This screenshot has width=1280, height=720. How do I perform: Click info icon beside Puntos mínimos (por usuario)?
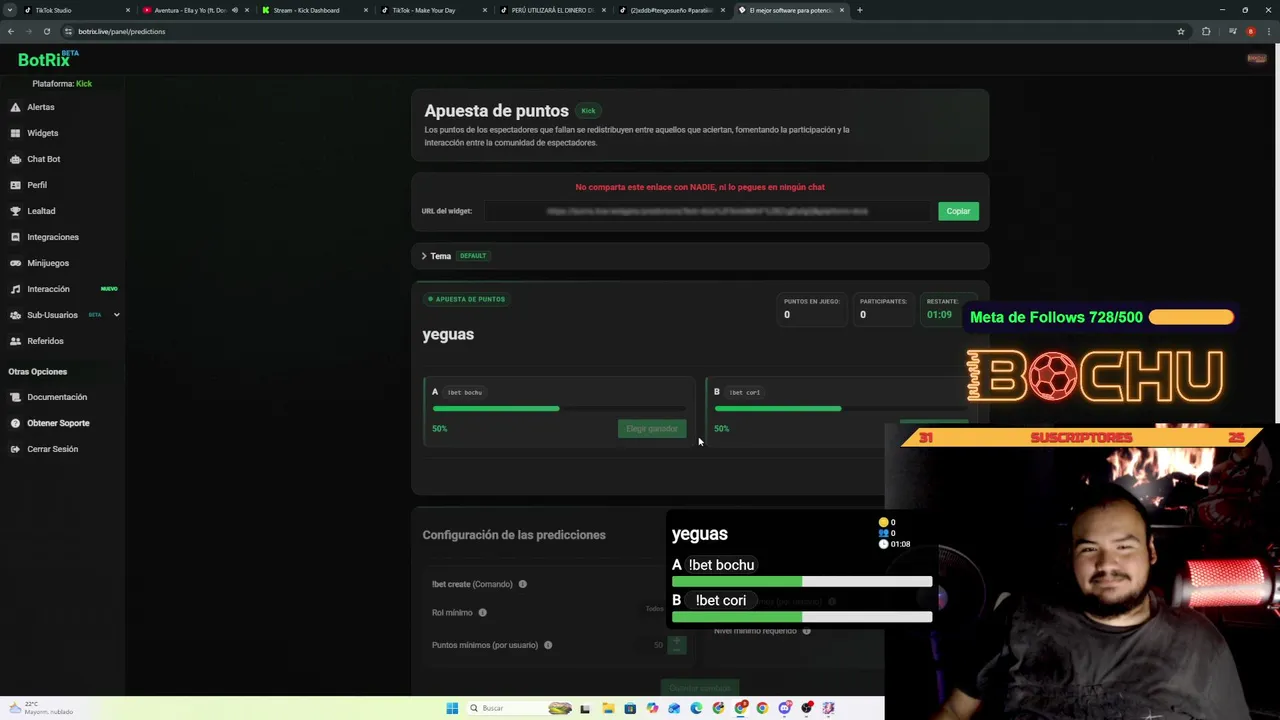[x=548, y=645]
